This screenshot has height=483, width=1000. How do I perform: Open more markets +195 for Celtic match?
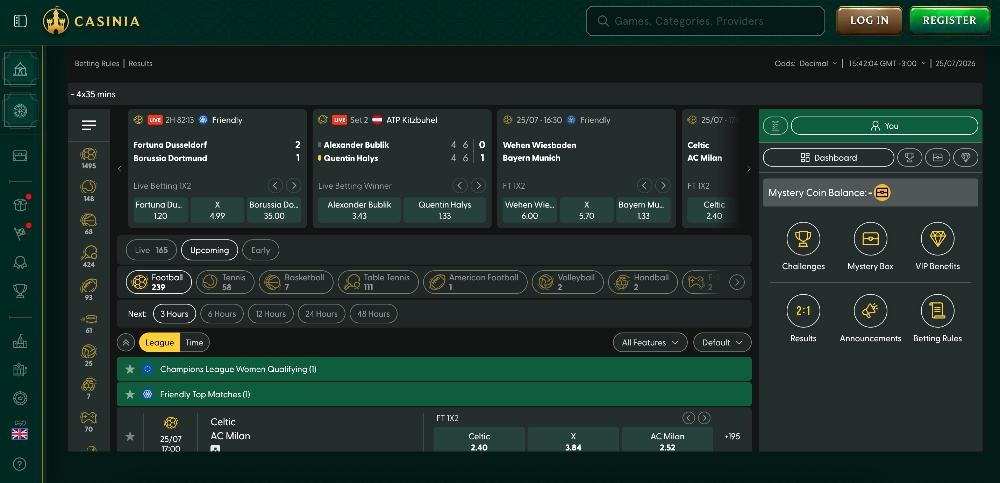tap(733, 436)
